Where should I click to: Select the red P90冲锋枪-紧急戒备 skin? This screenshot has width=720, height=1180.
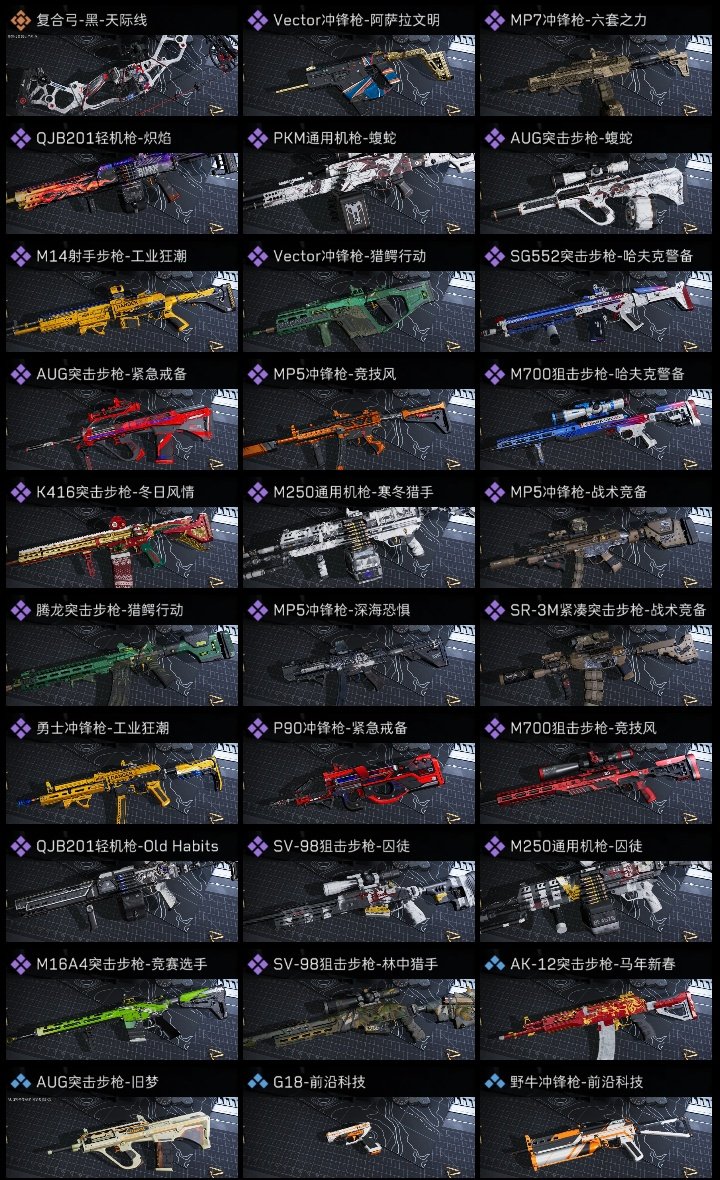pyautogui.click(x=359, y=783)
